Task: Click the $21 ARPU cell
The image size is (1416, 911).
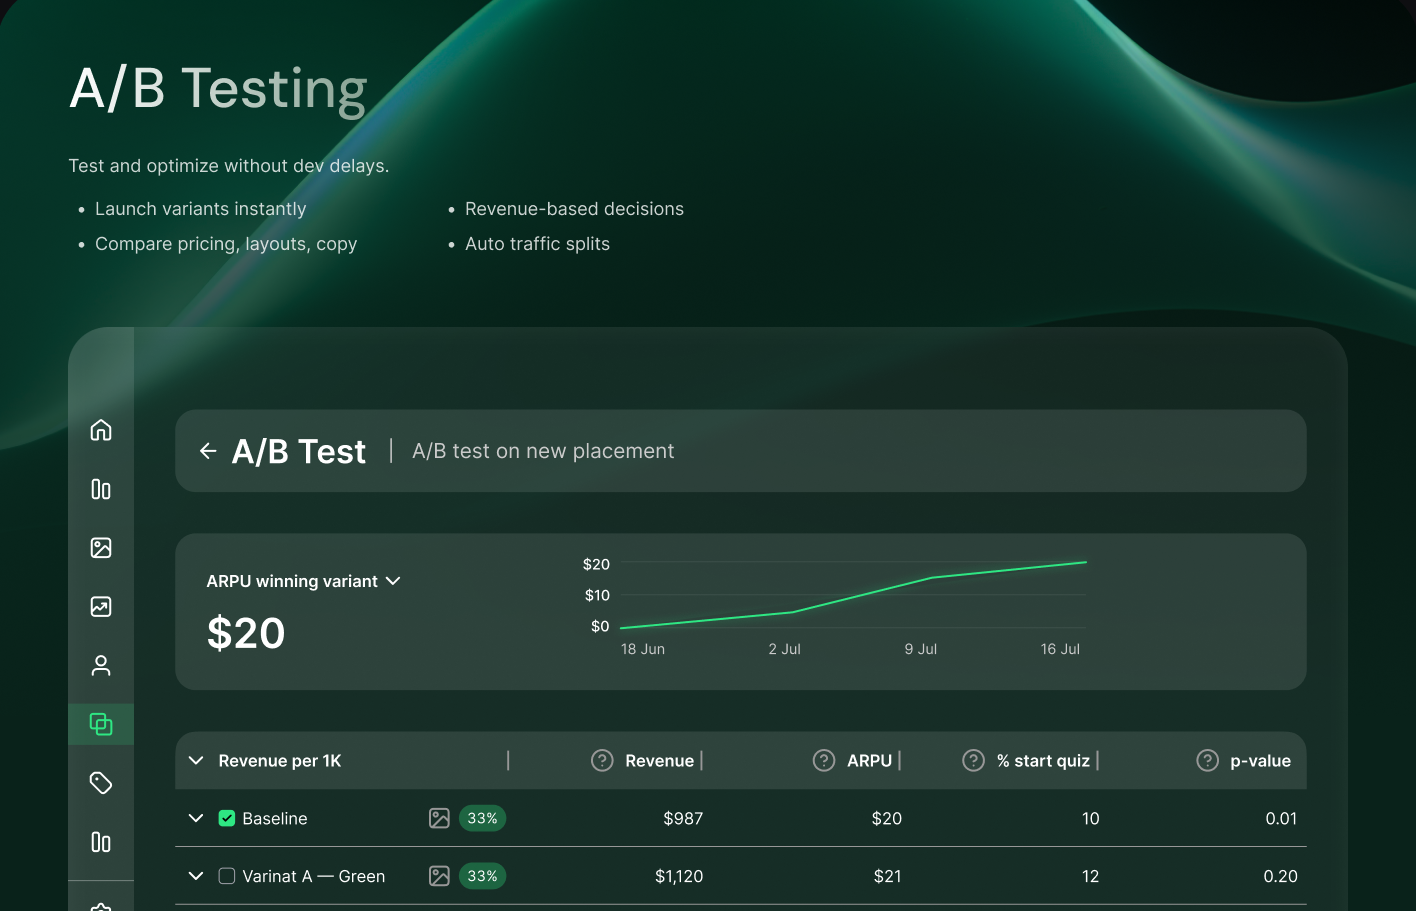Action: point(887,876)
